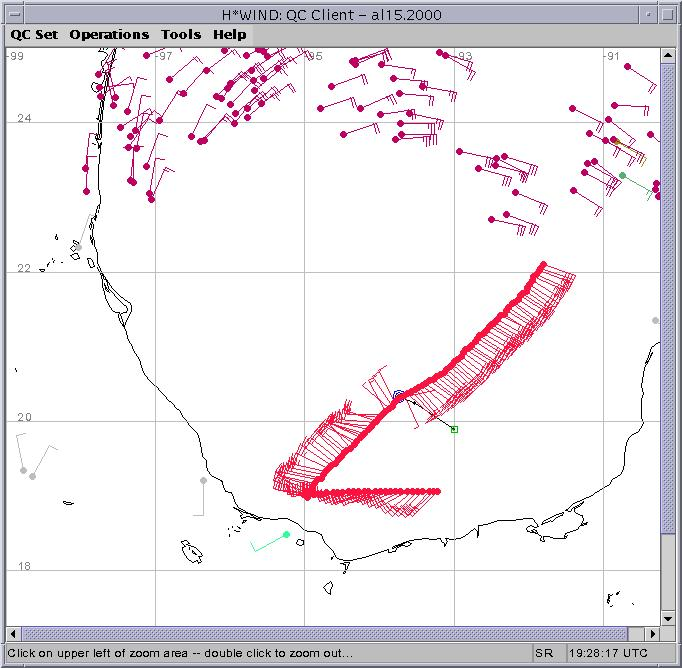This screenshot has height=668, width=682.
Task: Open the window menu button in title bar
Action: 12,12
